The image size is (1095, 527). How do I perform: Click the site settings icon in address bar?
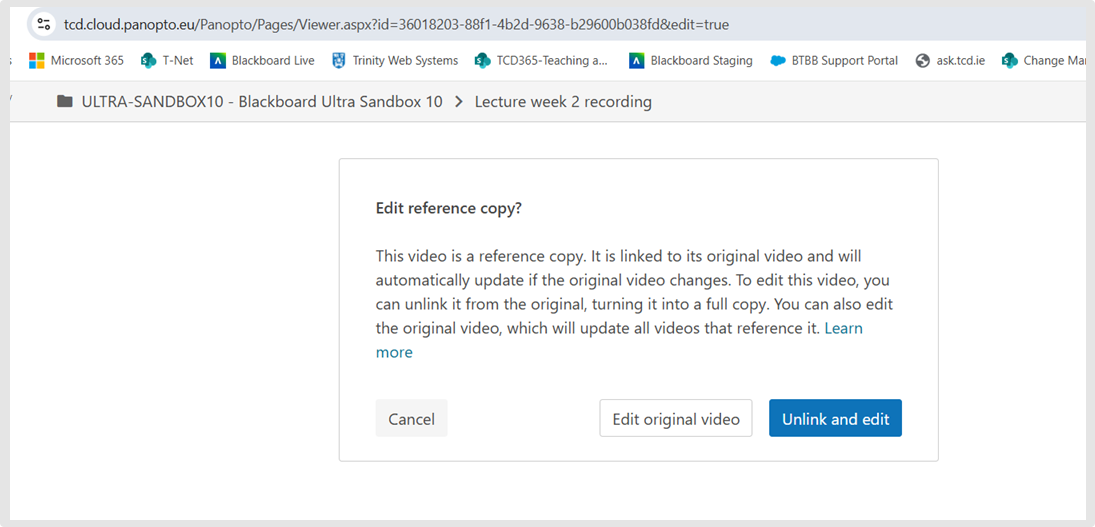(x=43, y=24)
